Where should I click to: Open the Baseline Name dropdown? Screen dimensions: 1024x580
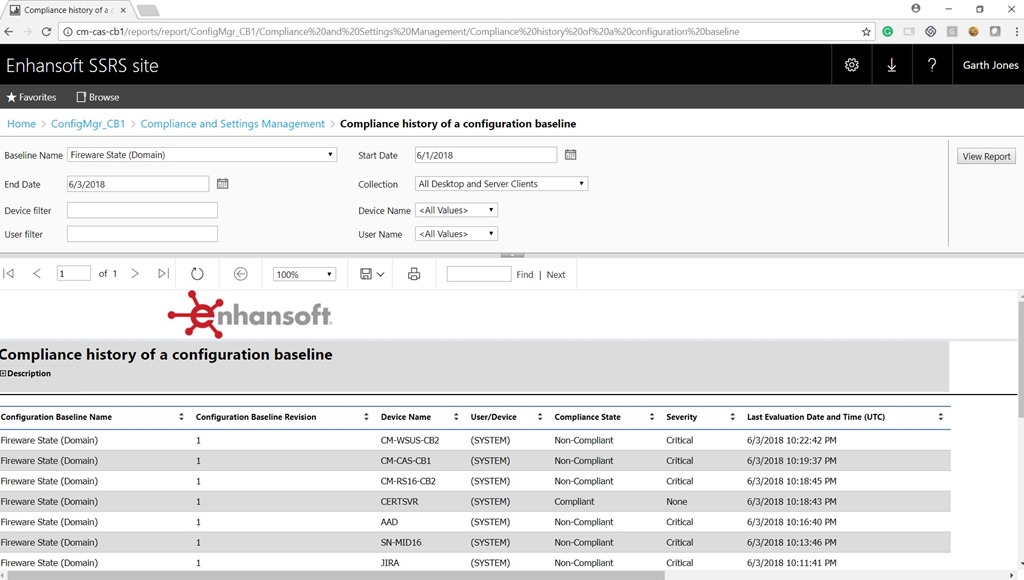point(202,155)
